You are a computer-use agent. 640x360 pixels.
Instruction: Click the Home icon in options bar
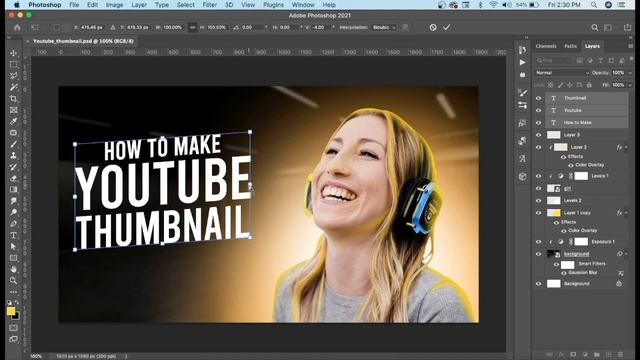(17, 27)
